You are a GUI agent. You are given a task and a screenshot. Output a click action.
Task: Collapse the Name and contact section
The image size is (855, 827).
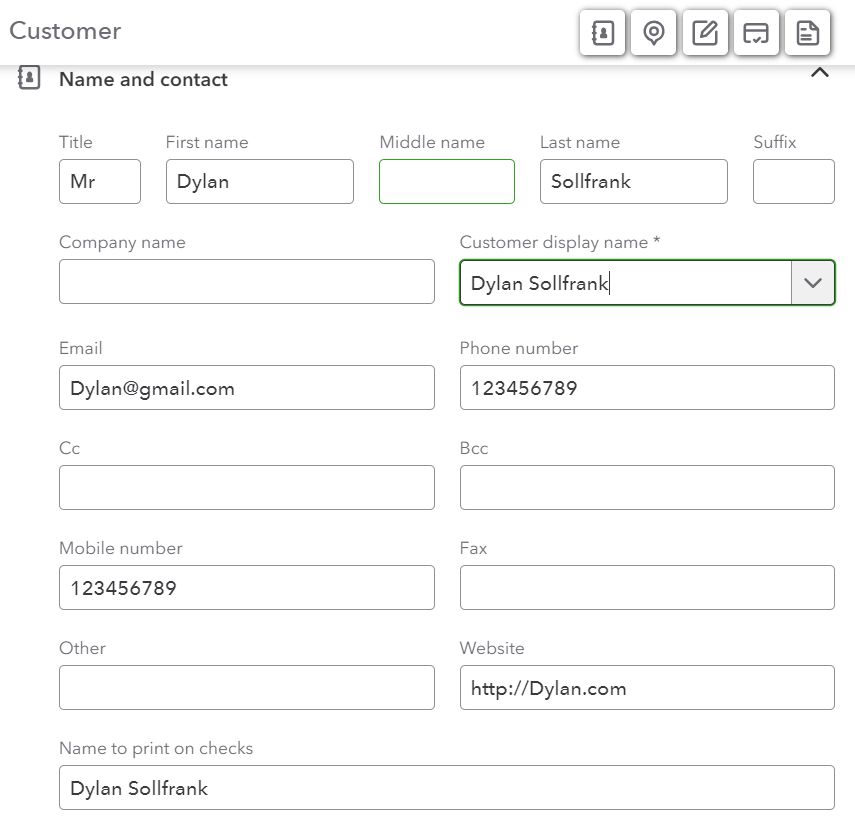pyautogui.click(x=820, y=73)
